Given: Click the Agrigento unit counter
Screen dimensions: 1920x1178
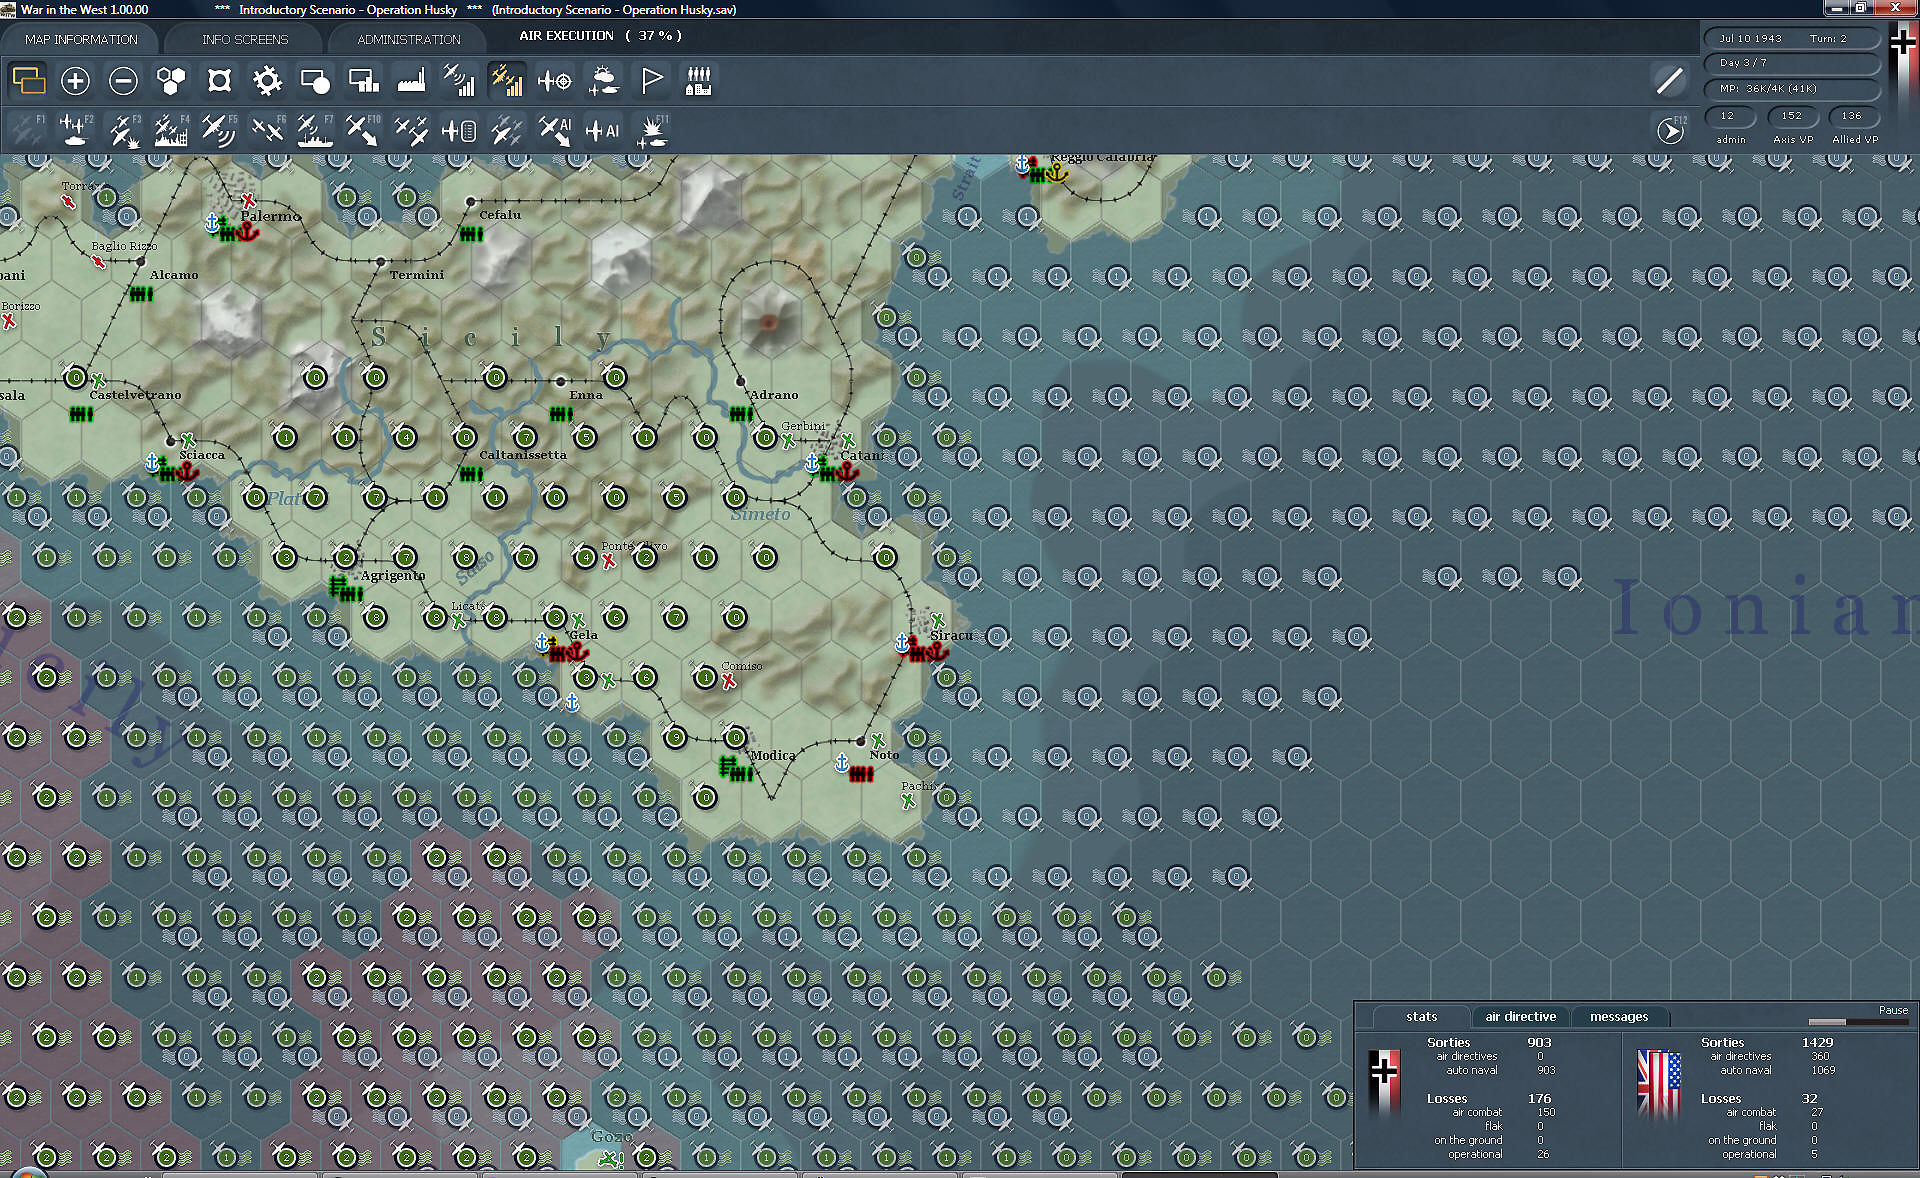Looking at the screenshot, I should [x=346, y=590].
